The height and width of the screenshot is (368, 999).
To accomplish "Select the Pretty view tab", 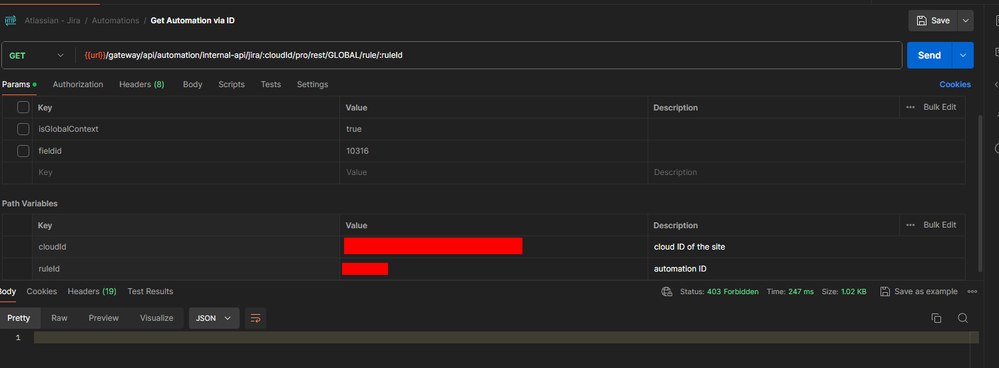I will click(x=19, y=318).
